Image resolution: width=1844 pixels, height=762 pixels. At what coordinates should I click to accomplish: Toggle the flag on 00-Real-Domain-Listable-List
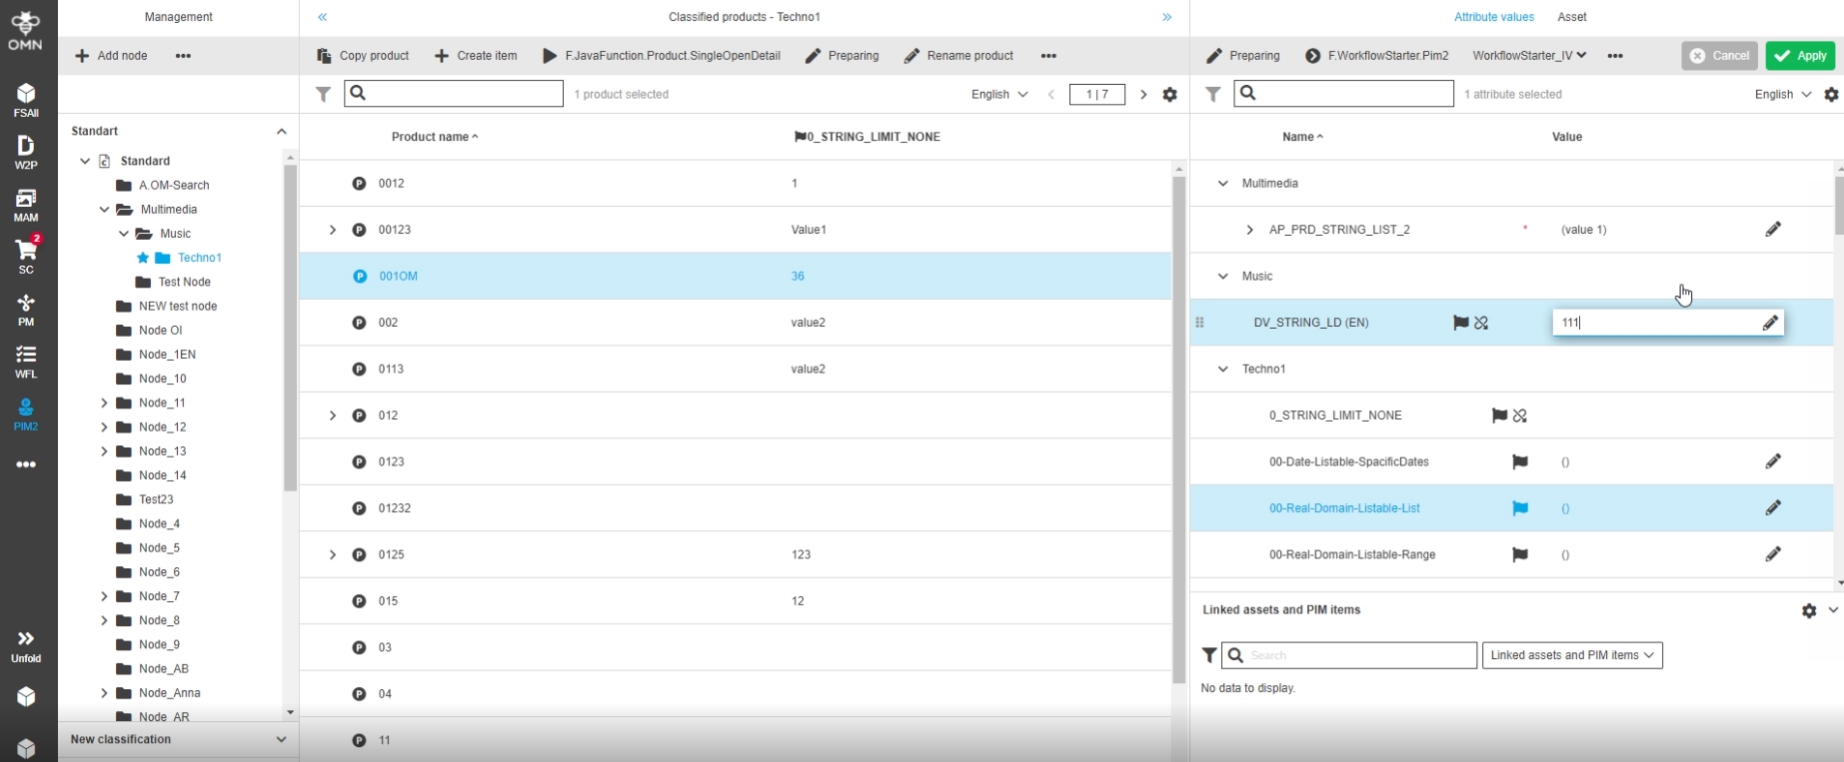point(1519,508)
